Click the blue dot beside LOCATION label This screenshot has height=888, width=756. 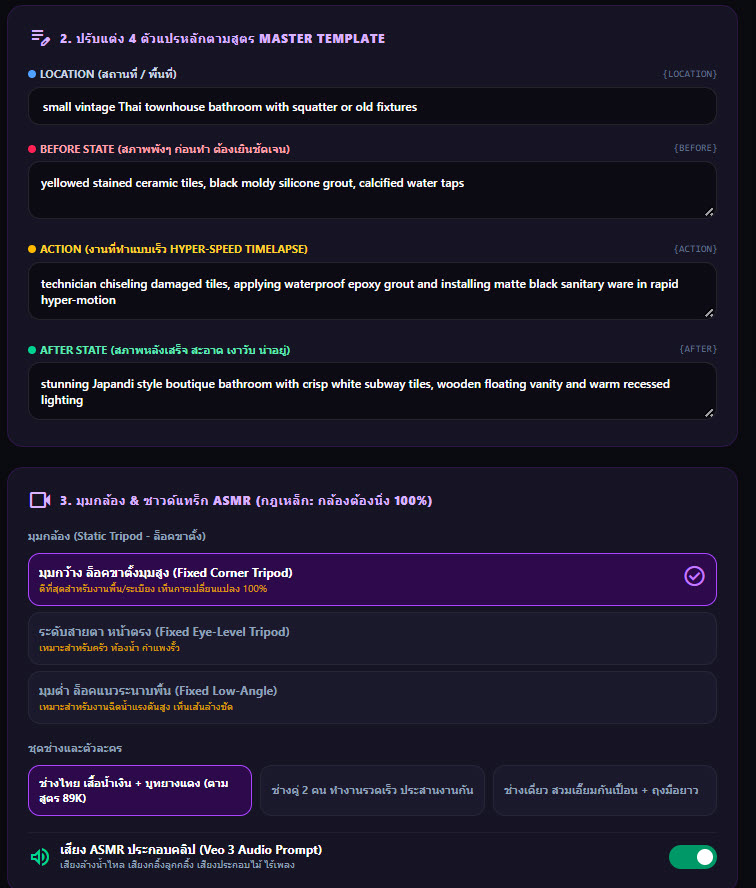(x=32, y=74)
